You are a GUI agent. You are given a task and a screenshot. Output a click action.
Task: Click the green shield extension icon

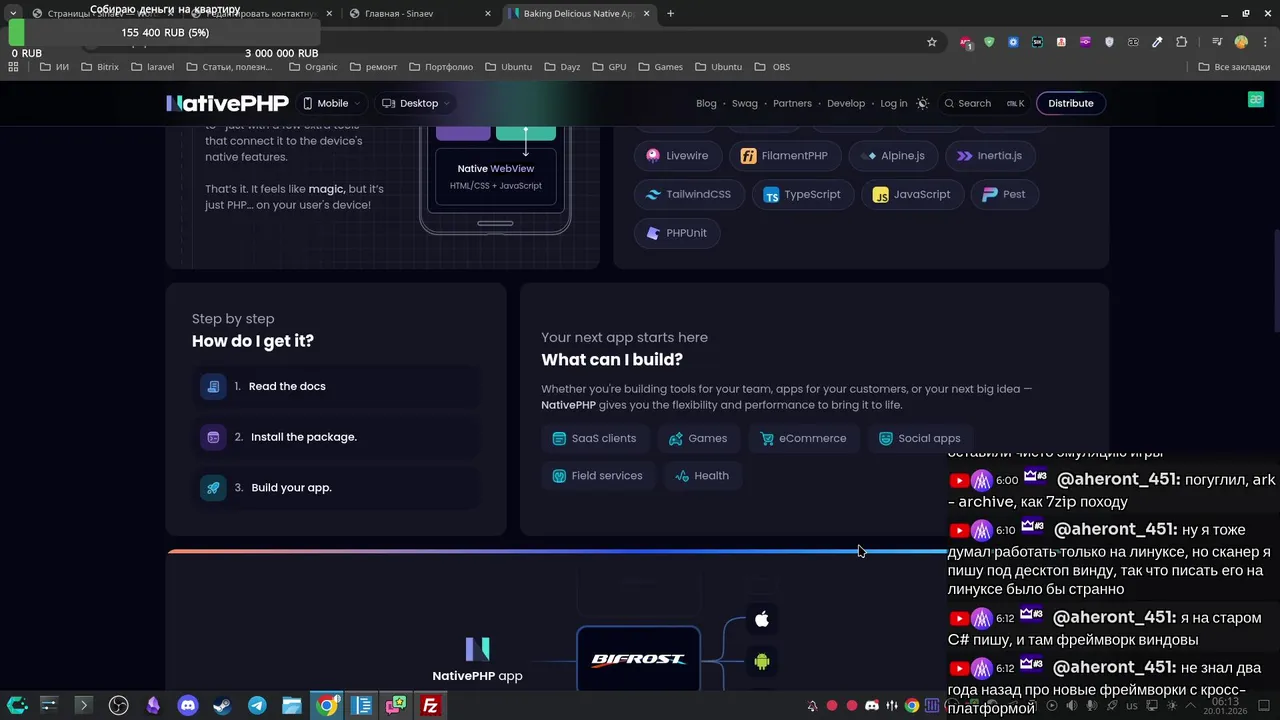[x=989, y=42]
